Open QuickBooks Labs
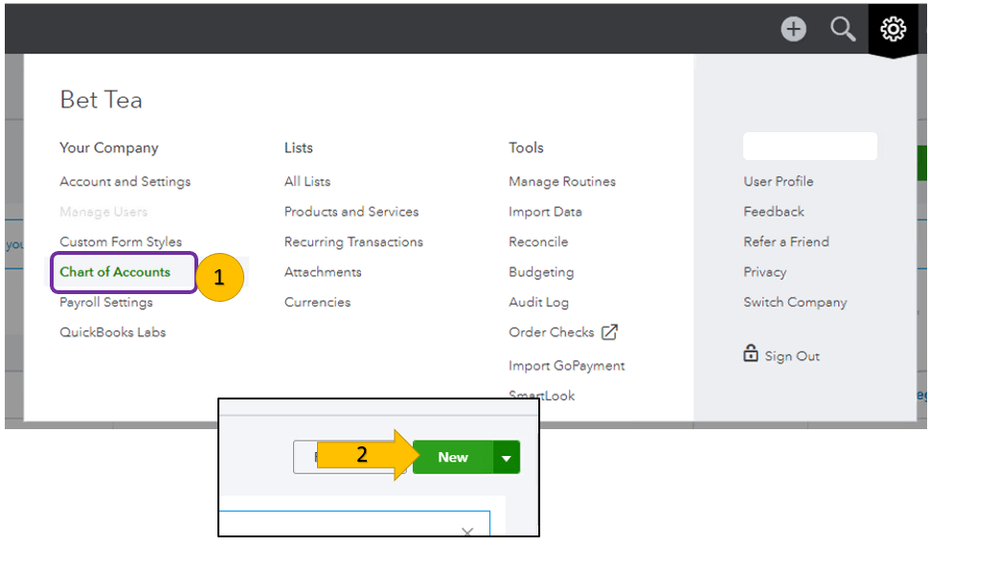This screenshot has width=998, height=570. coord(112,332)
